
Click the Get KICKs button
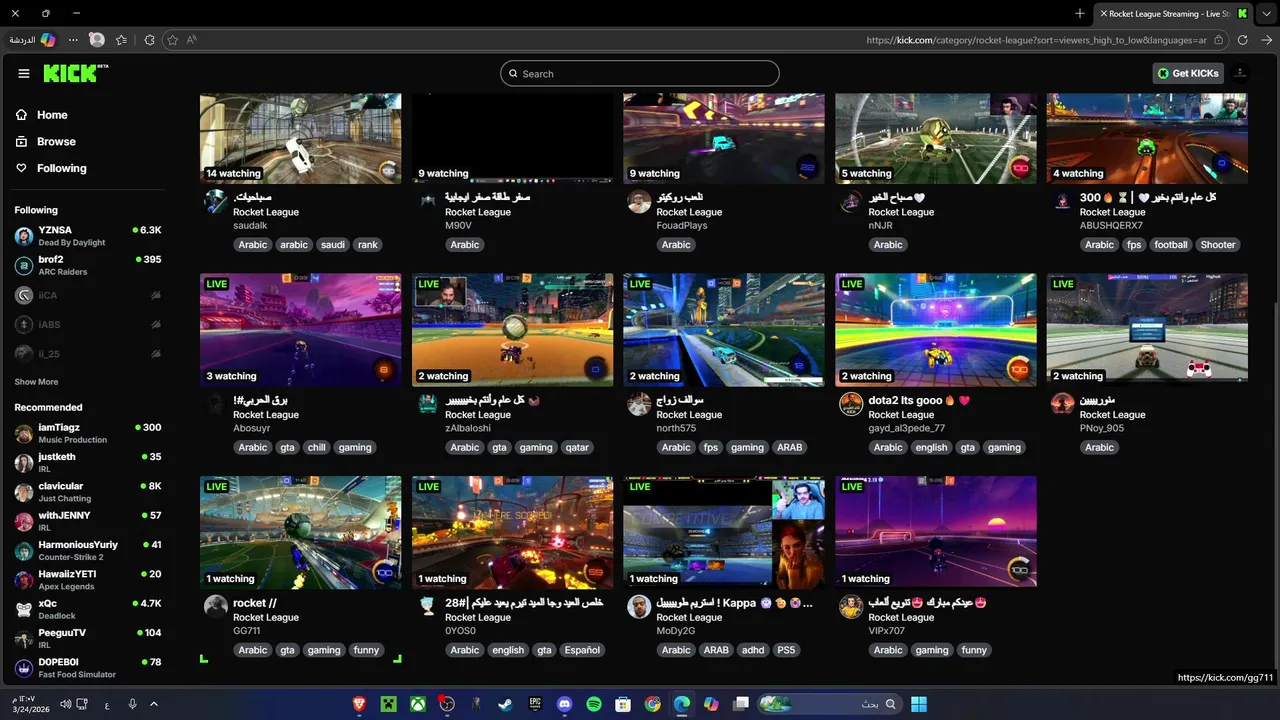click(x=1188, y=74)
